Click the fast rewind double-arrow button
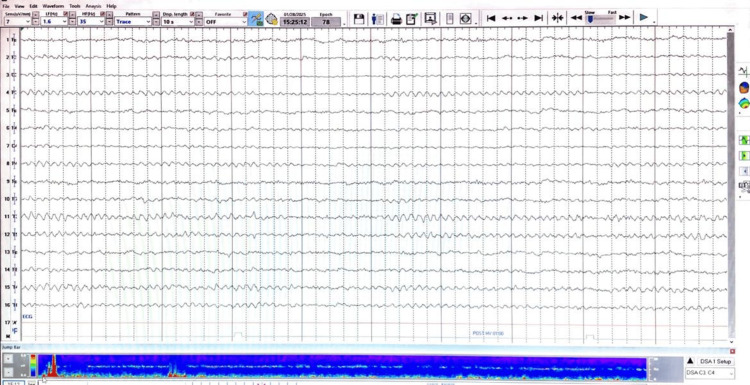This screenshot has height=385, width=750. pos(576,18)
